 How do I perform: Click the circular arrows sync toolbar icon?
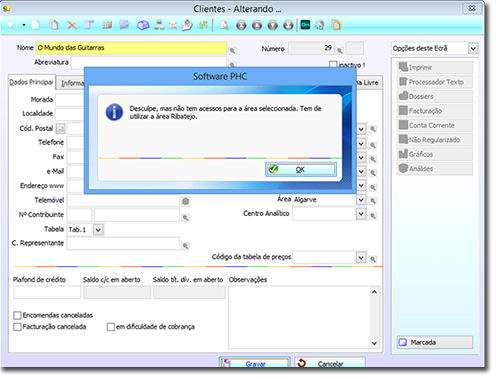coord(320,25)
